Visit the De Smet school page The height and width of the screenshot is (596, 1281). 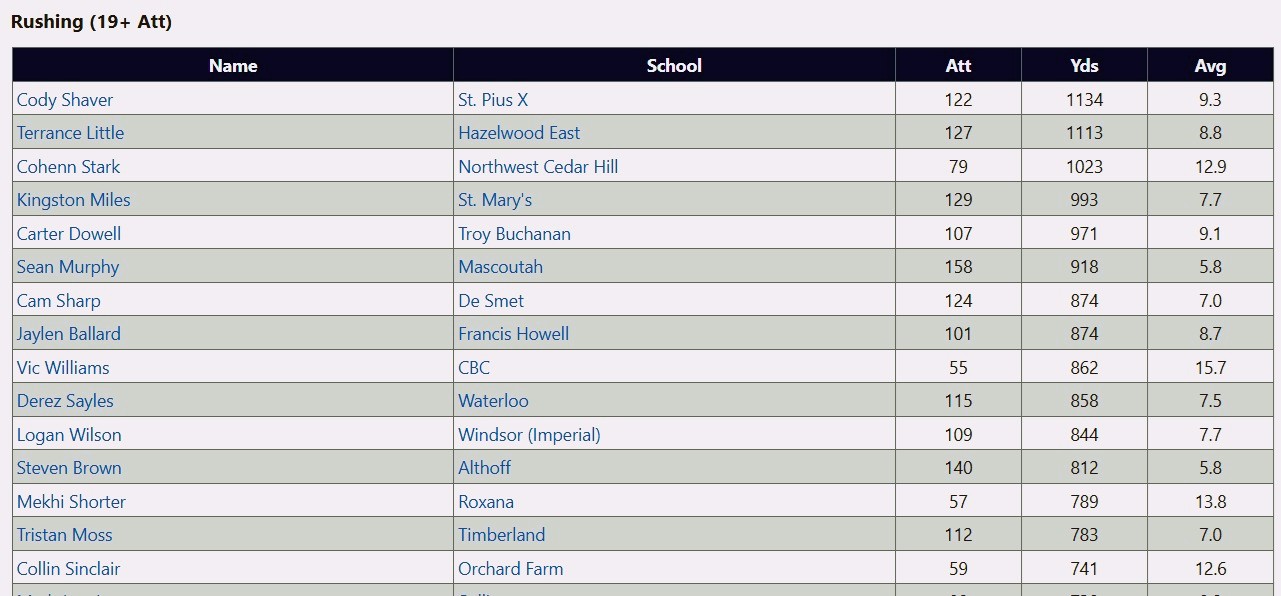pos(491,301)
